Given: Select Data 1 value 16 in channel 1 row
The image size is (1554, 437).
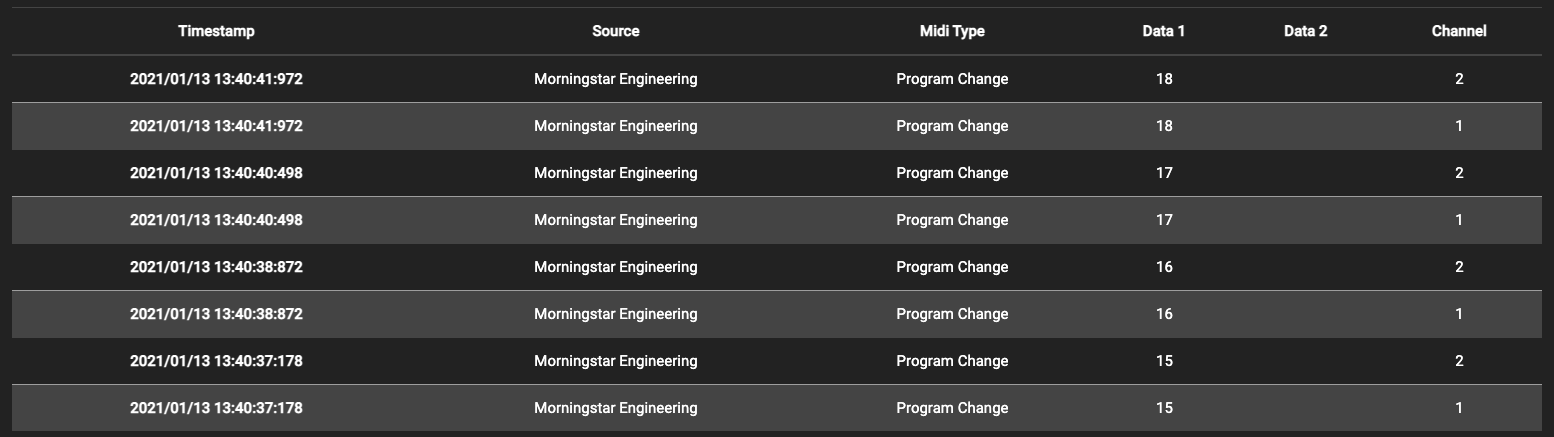Looking at the screenshot, I should point(1164,314).
